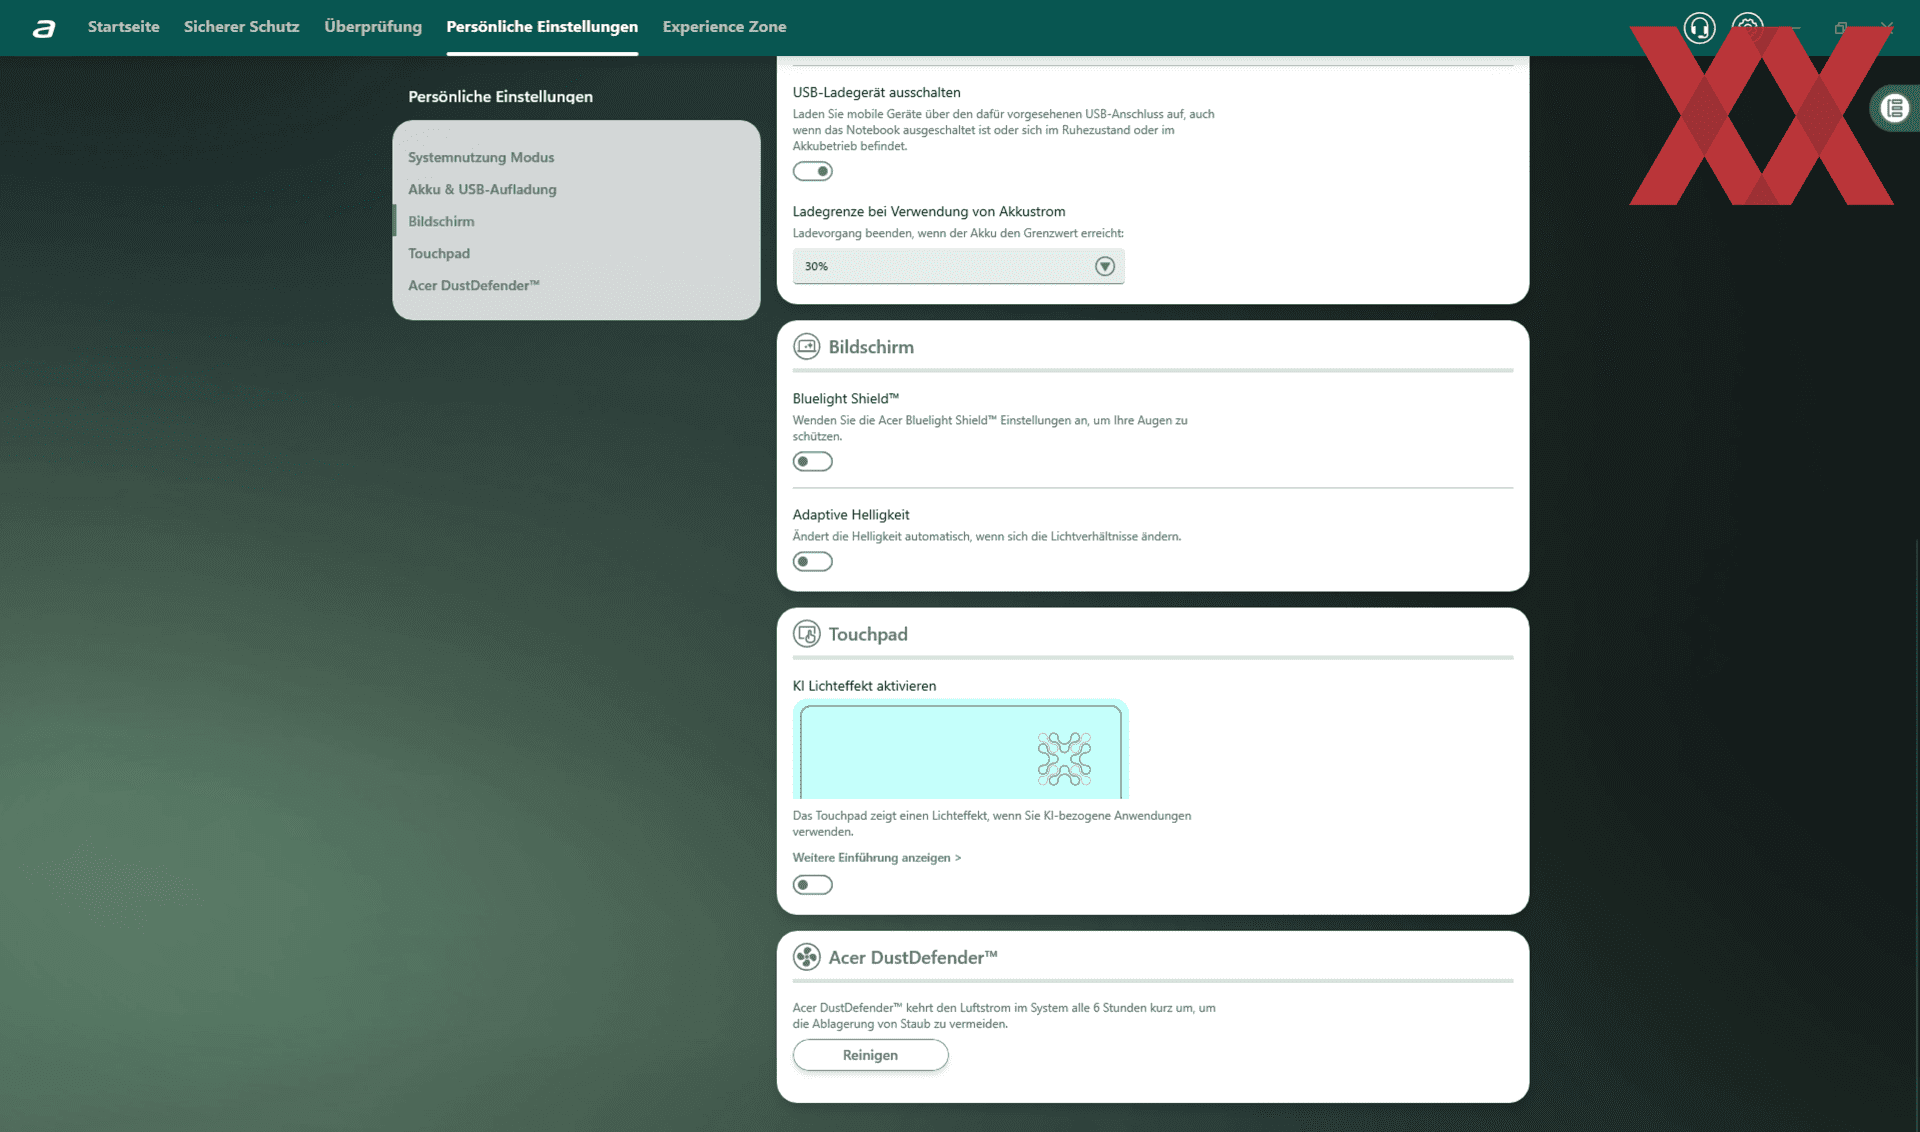Jump to Systemnutzung Modus section
Viewport: 1920px width, 1132px height.
pyautogui.click(x=481, y=157)
